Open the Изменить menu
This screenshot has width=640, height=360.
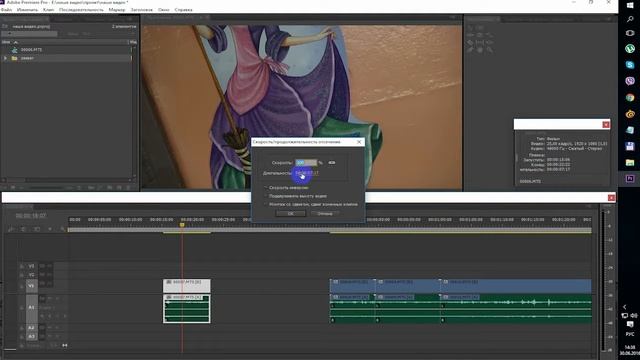(27, 9)
